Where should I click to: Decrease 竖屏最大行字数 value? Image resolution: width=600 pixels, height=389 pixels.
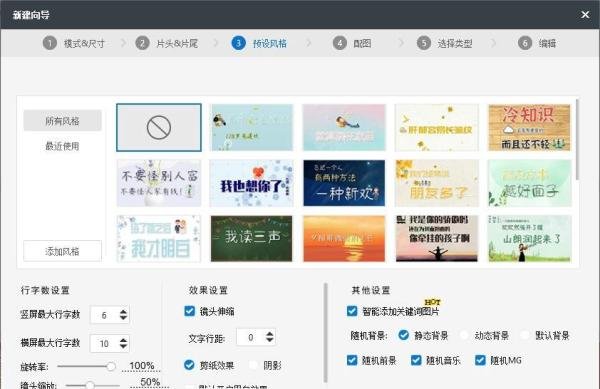[123, 318]
